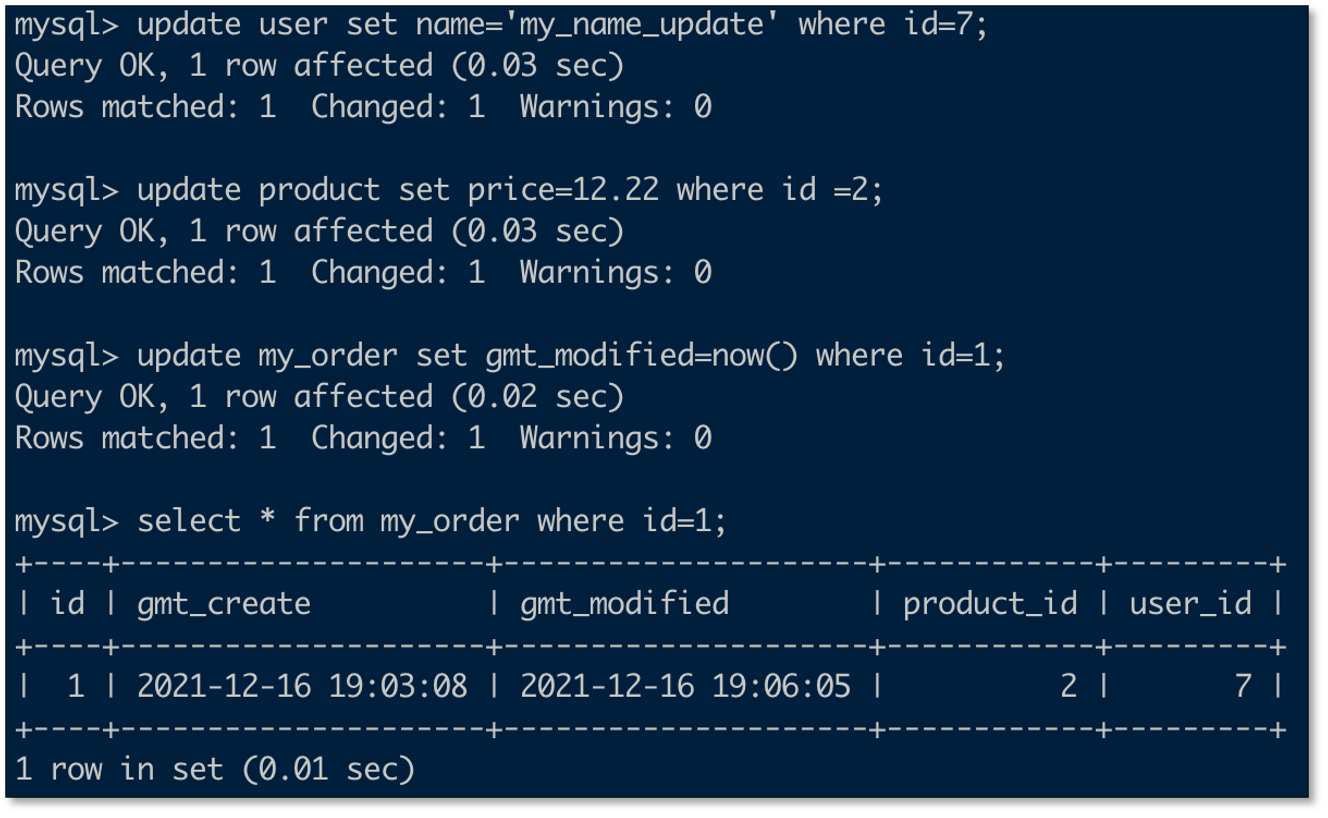This screenshot has height=818, width=1328.
Task: Click the word 'product' in second update
Action: click(319, 190)
